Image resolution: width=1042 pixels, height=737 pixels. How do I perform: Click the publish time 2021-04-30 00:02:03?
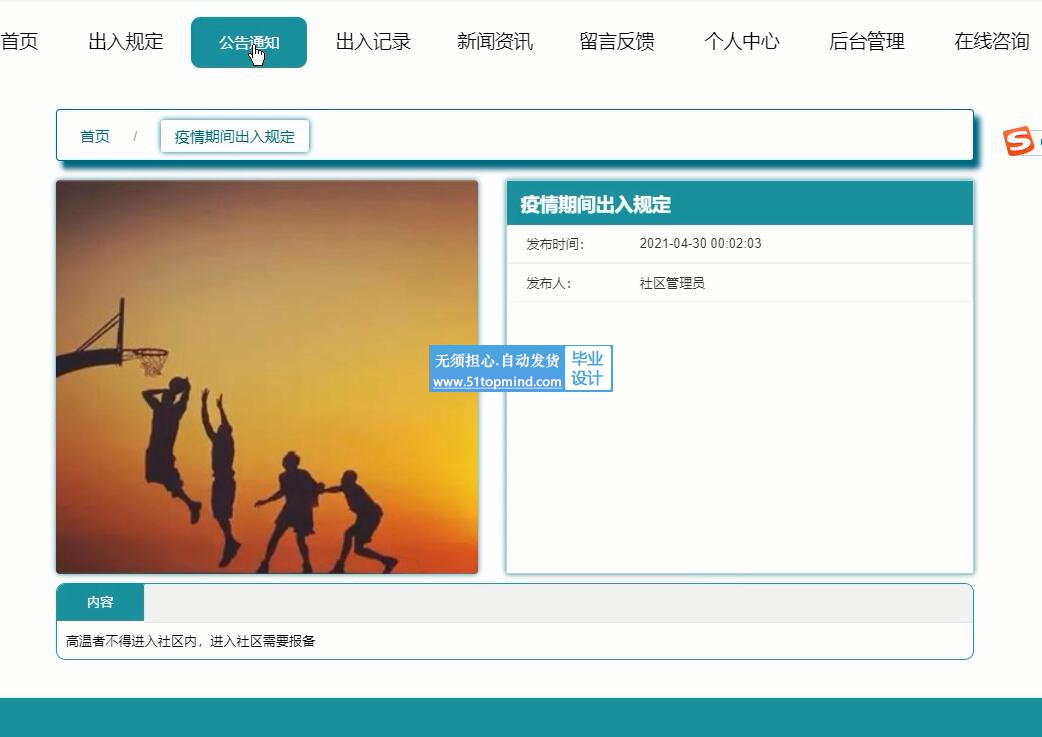(x=700, y=244)
